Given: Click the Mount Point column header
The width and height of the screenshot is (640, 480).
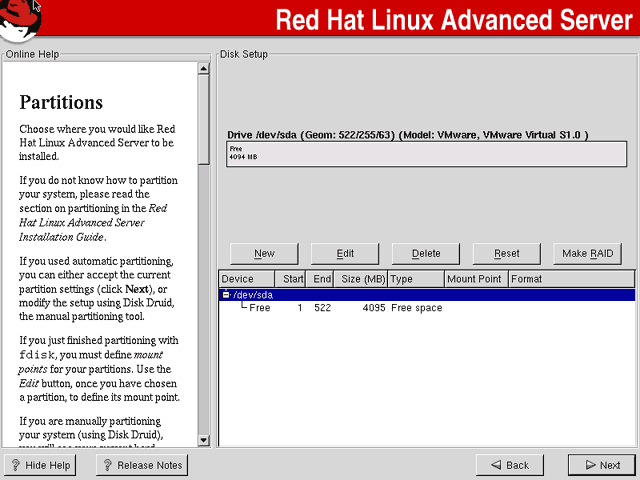Looking at the screenshot, I should (x=476, y=279).
